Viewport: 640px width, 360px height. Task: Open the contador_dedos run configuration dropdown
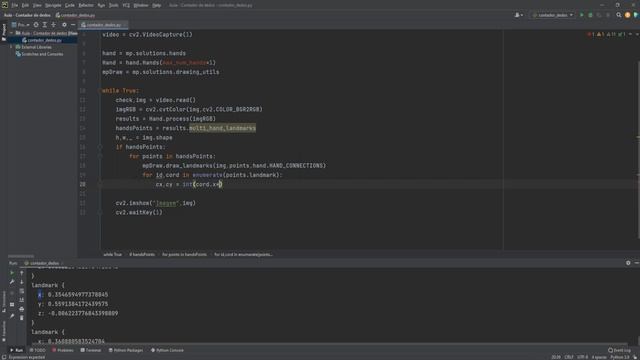(553, 15)
